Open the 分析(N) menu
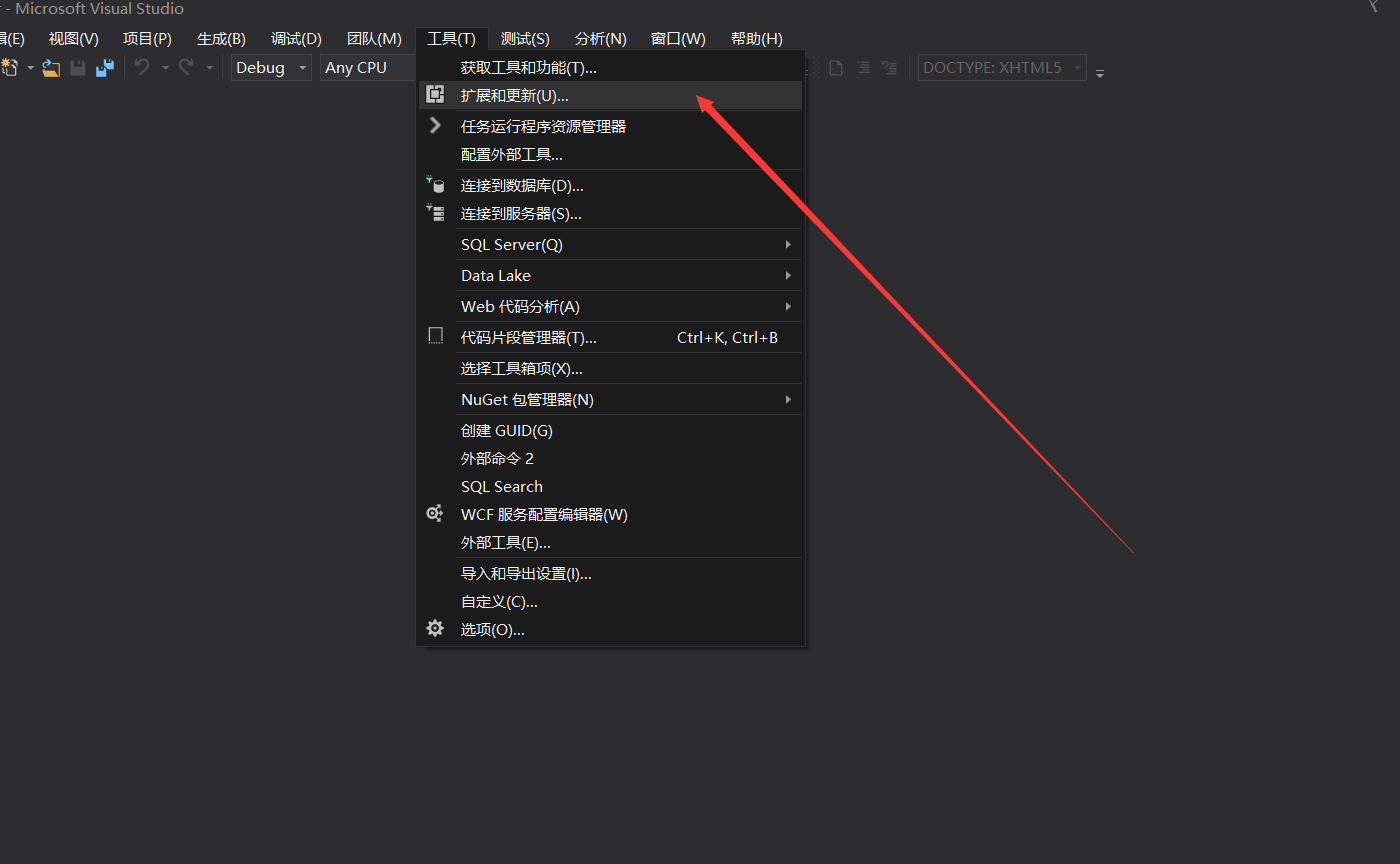The image size is (1400, 864). (x=601, y=39)
